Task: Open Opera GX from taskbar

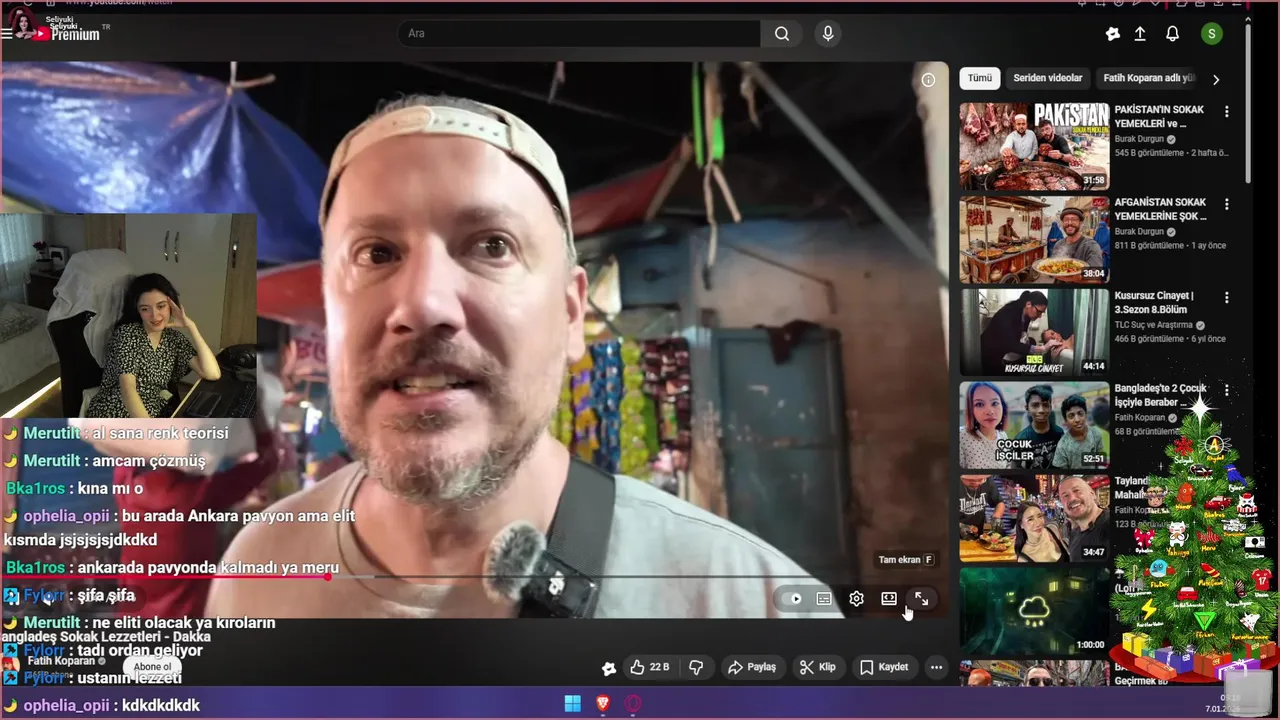Action: (x=632, y=704)
